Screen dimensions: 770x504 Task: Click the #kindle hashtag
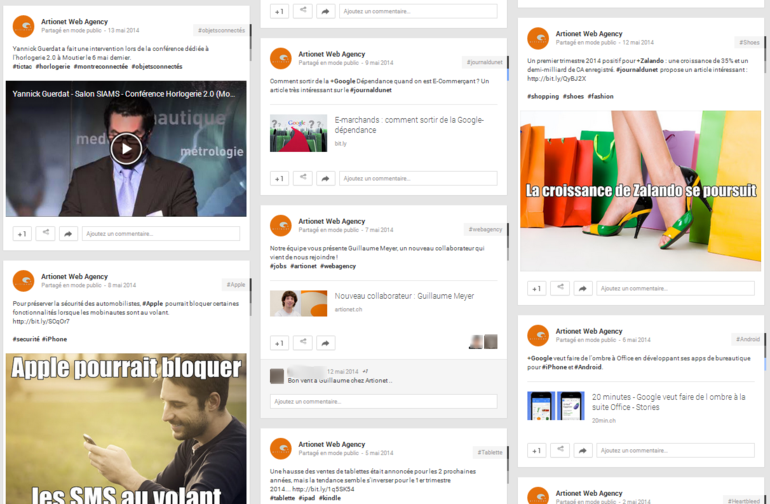[330, 498]
